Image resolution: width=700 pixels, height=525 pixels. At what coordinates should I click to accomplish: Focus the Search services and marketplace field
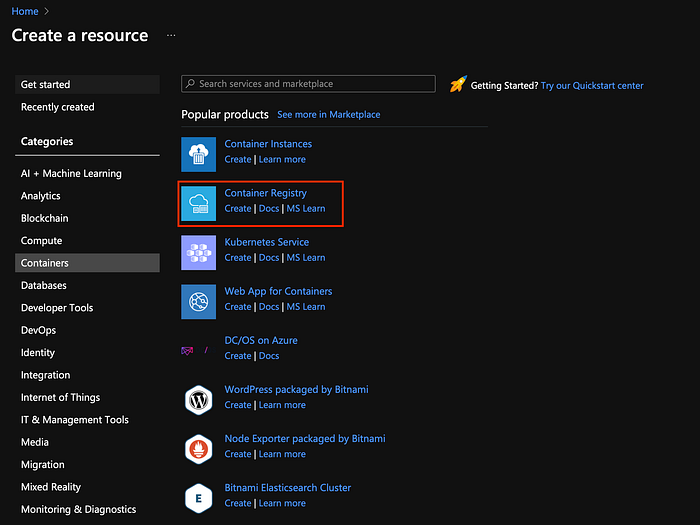coord(308,84)
